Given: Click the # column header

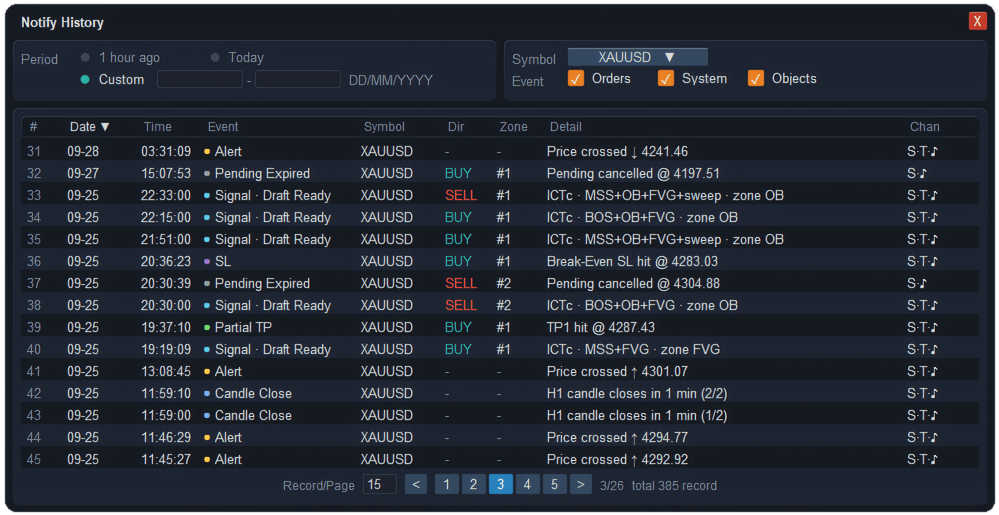Looking at the screenshot, I should point(33,127).
